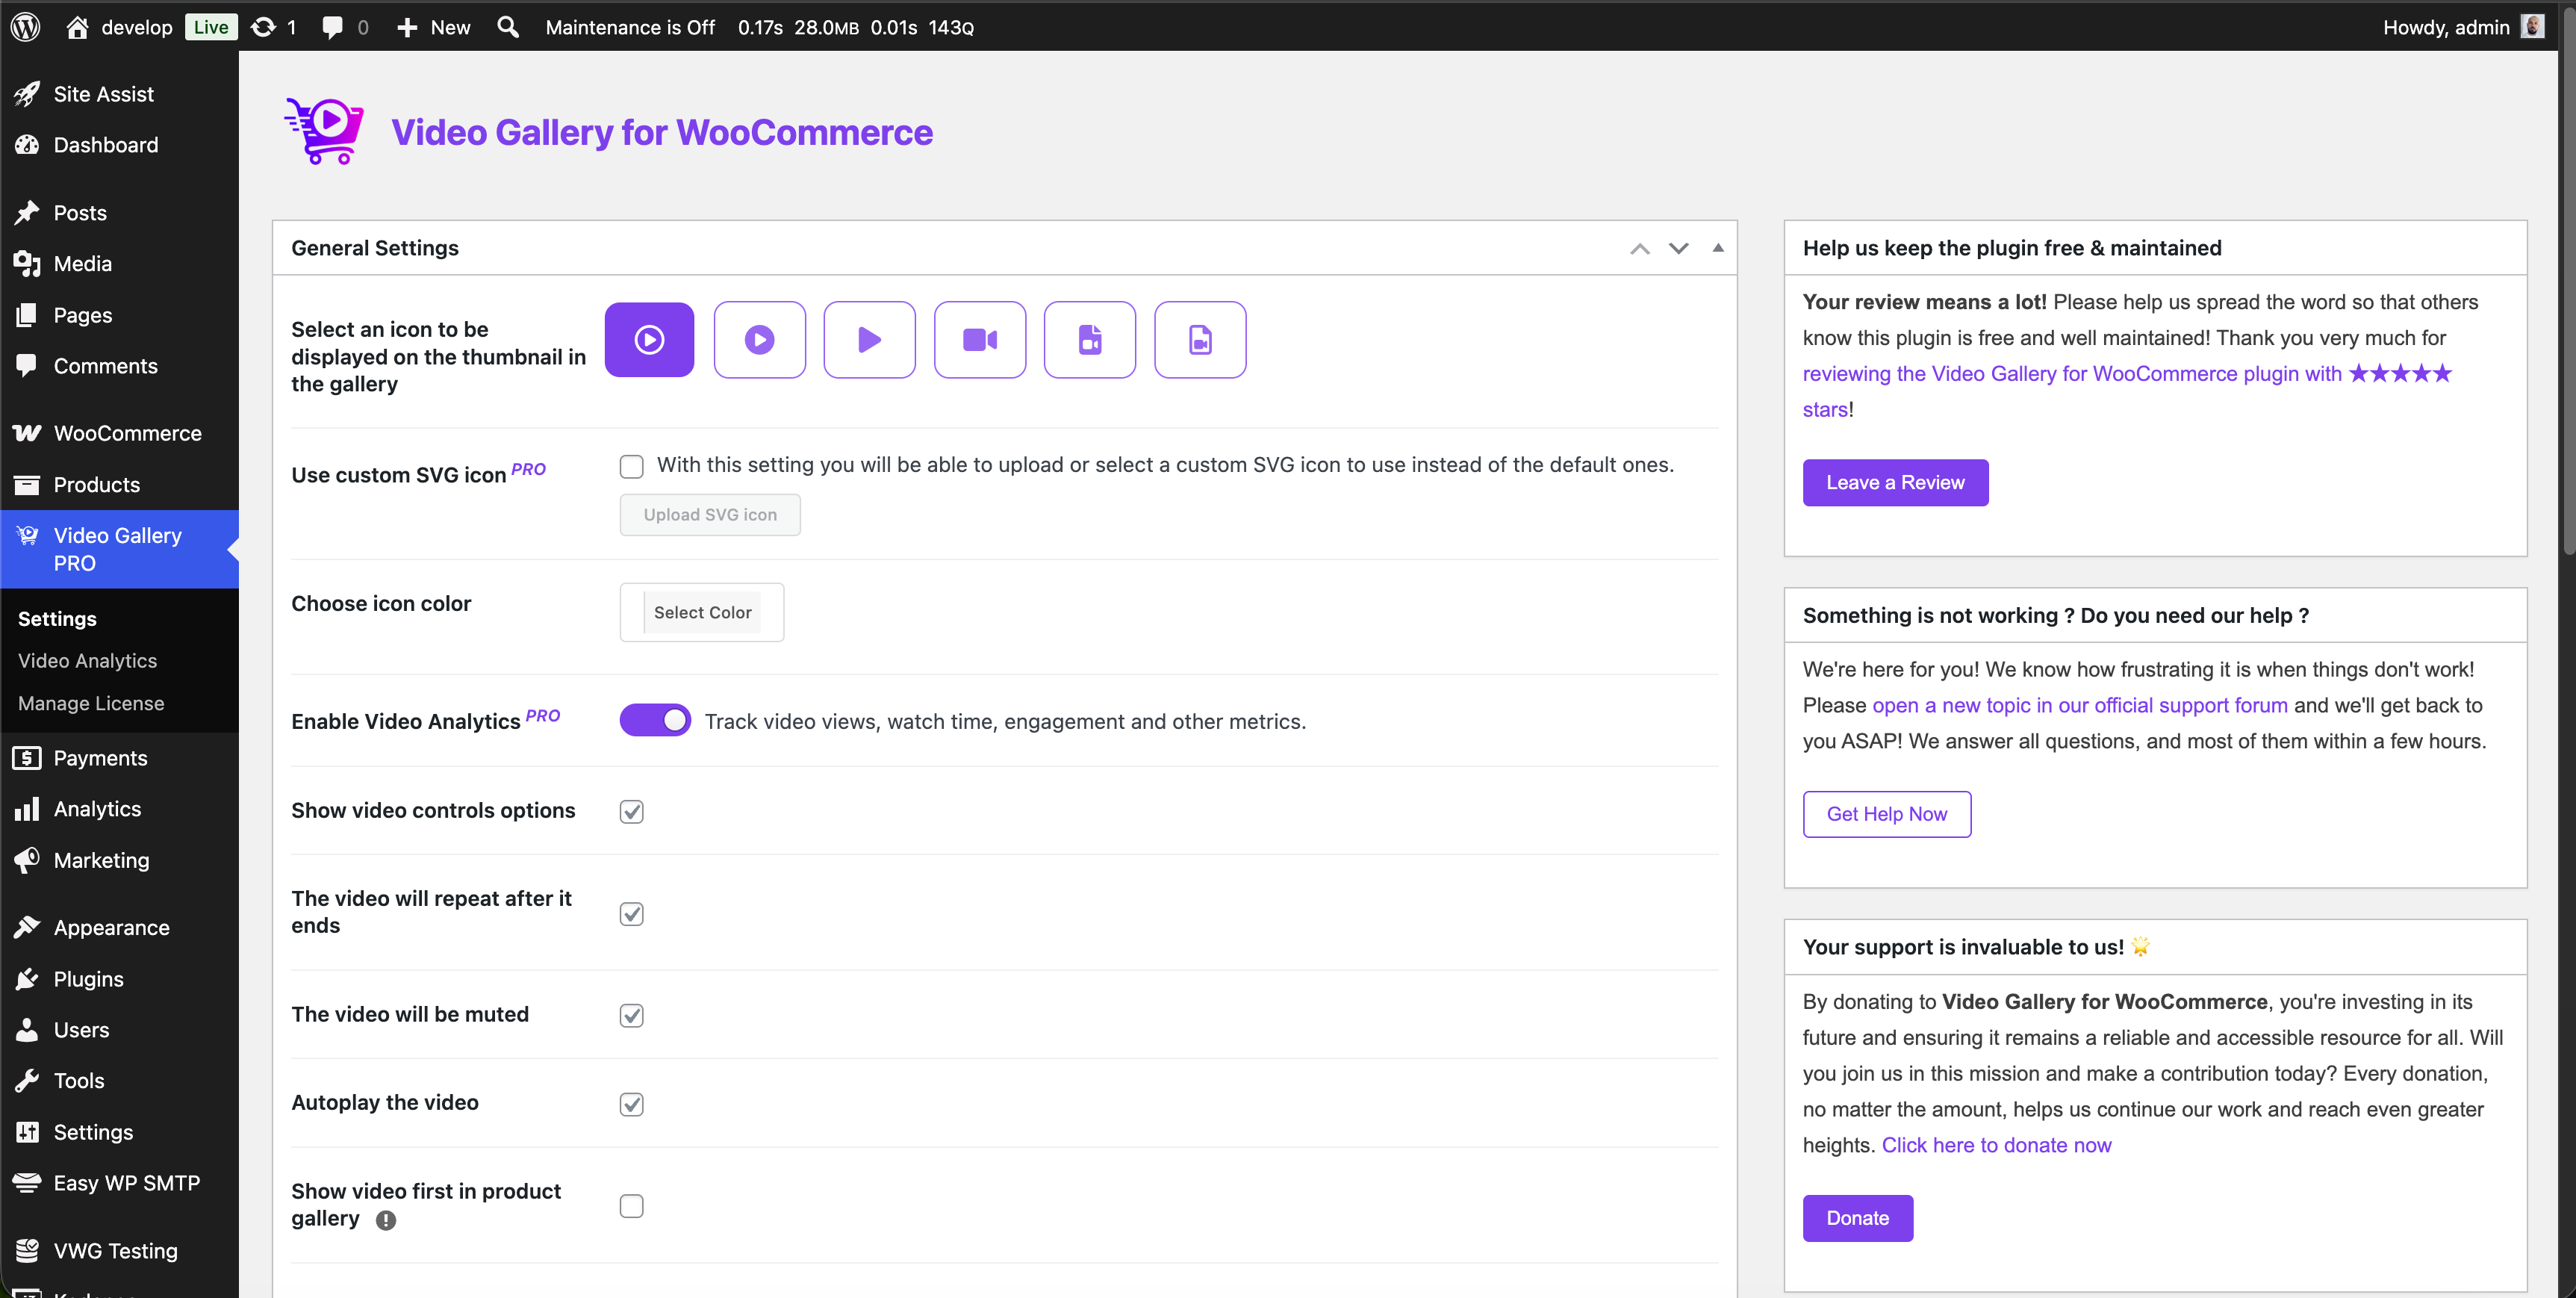Collapse the General Settings panel
The width and height of the screenshot is (2576, 1298).
1717,247
